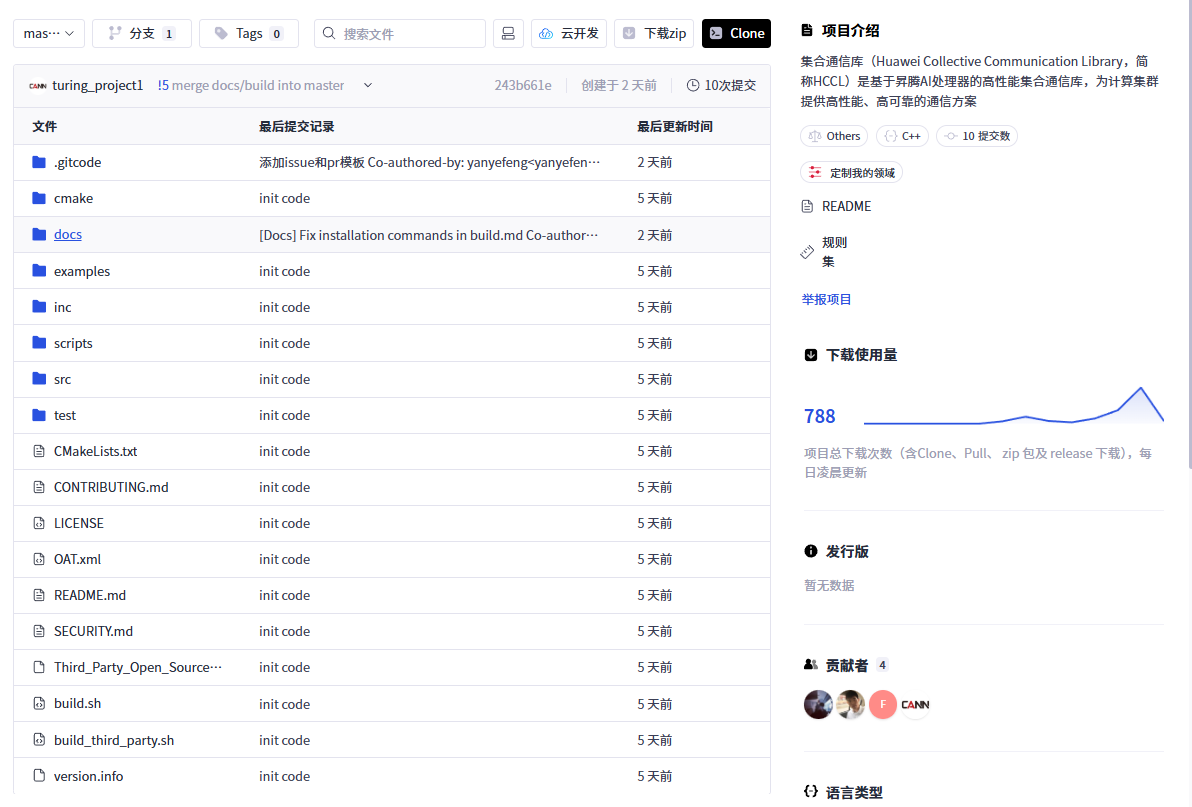This screenshot has width=1192, height=807.
Task: Click the SECURITY.md file icon
Action: 39,631
